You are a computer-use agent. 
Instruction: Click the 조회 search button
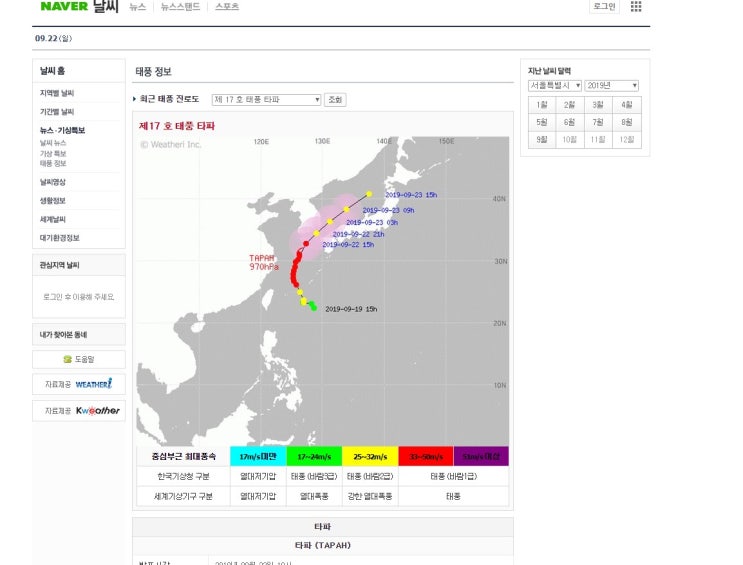(x=335, y=100)
